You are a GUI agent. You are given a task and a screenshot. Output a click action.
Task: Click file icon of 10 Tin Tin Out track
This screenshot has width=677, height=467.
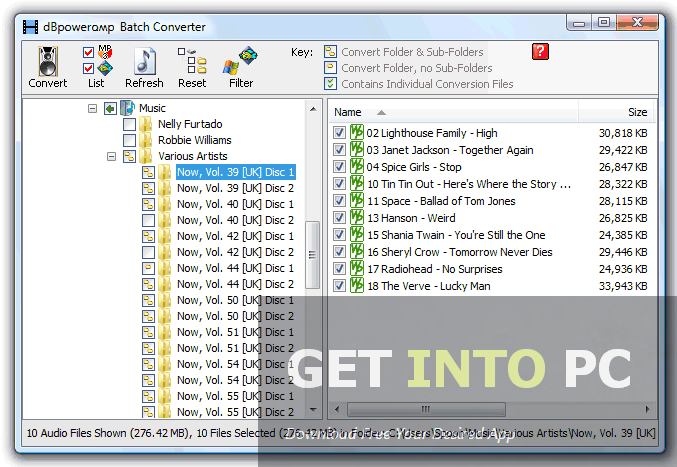tap(357, 184)
